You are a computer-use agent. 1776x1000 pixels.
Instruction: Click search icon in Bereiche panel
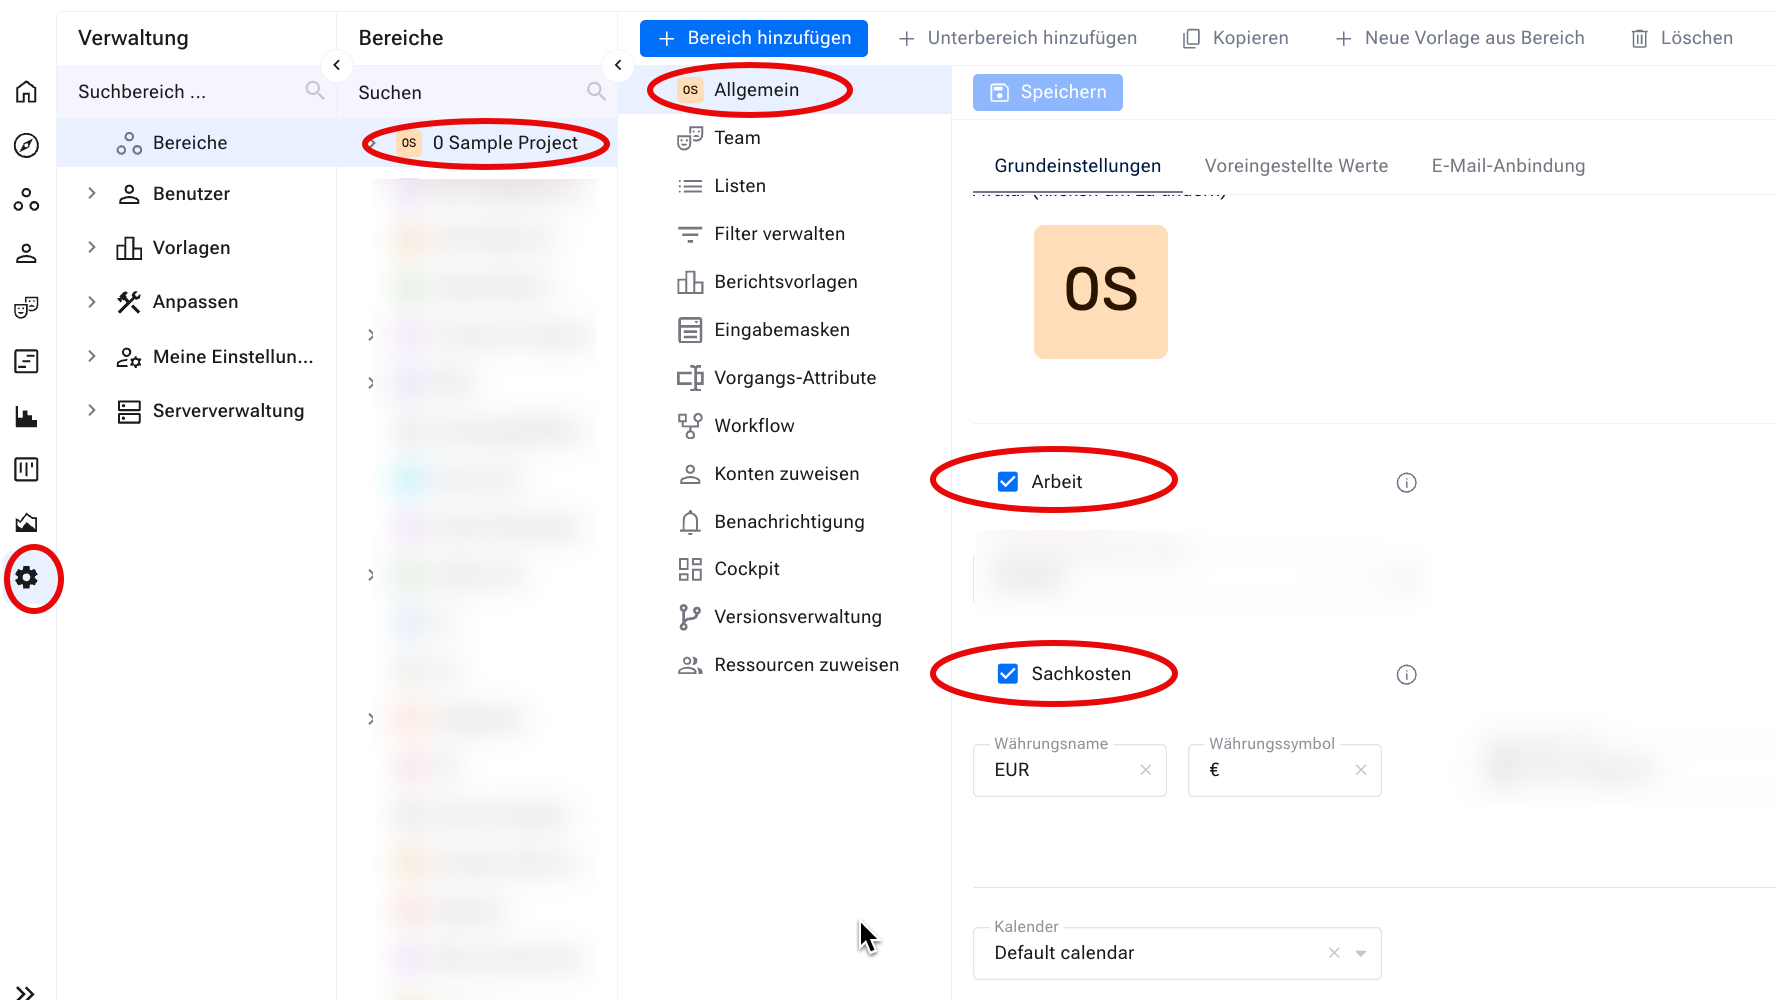click(x=596, y=92)
